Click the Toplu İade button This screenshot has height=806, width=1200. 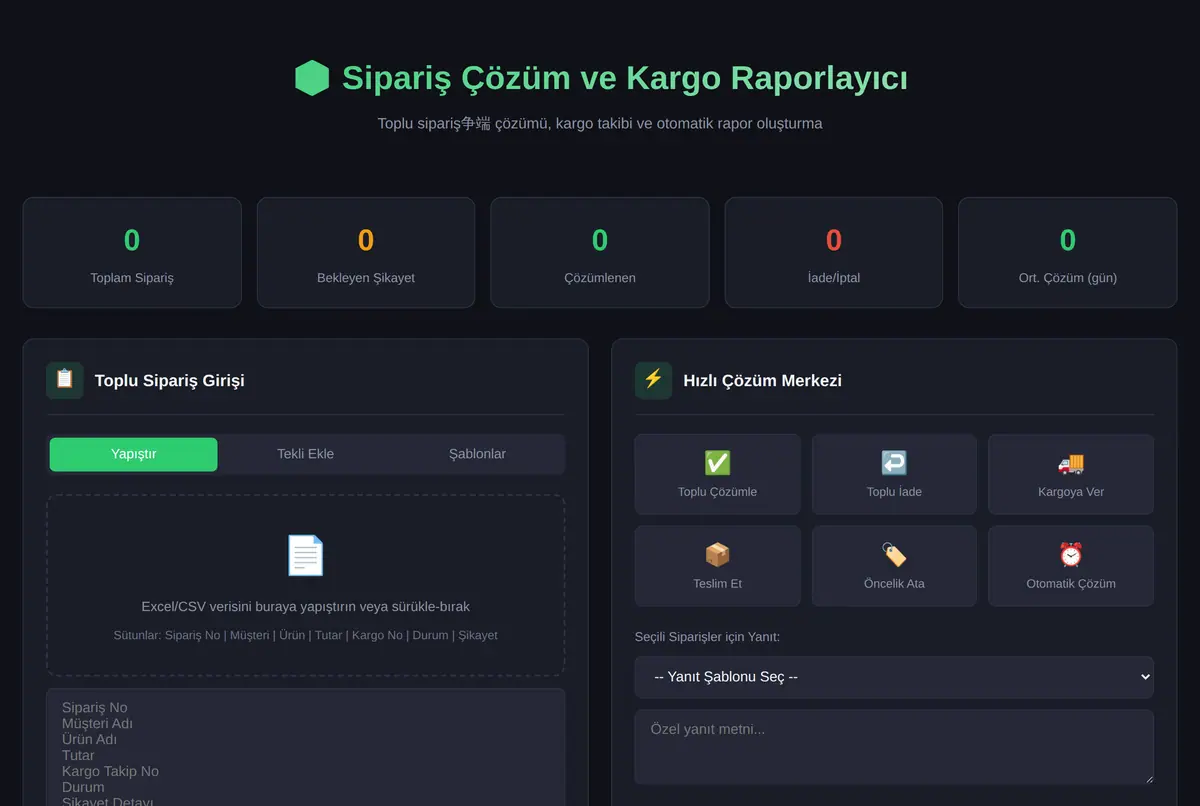[x=894, y=474]
